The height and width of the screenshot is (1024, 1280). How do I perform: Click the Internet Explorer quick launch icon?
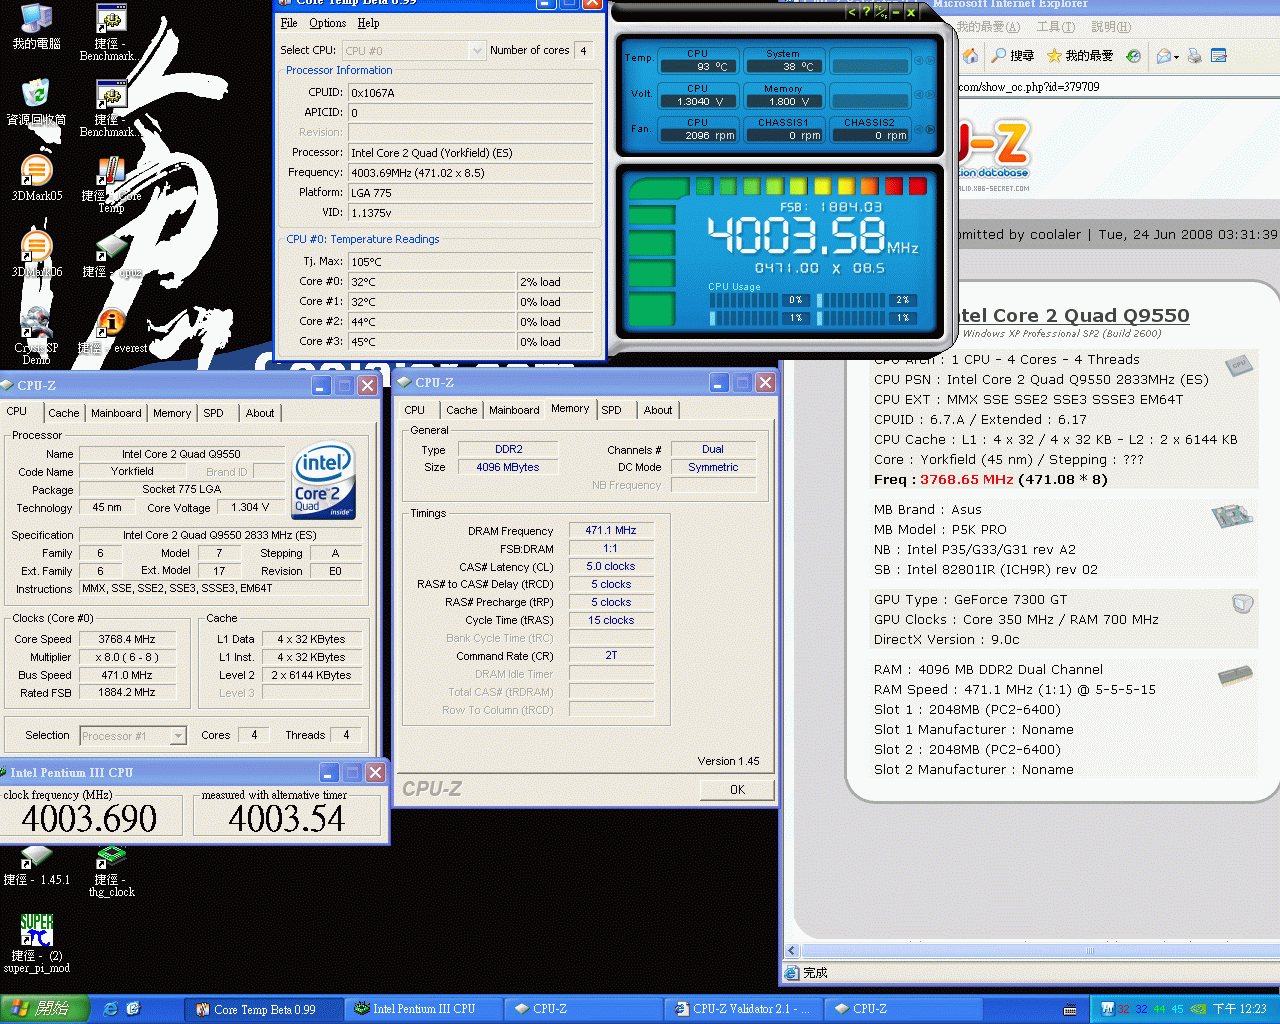coord(110,1009)
